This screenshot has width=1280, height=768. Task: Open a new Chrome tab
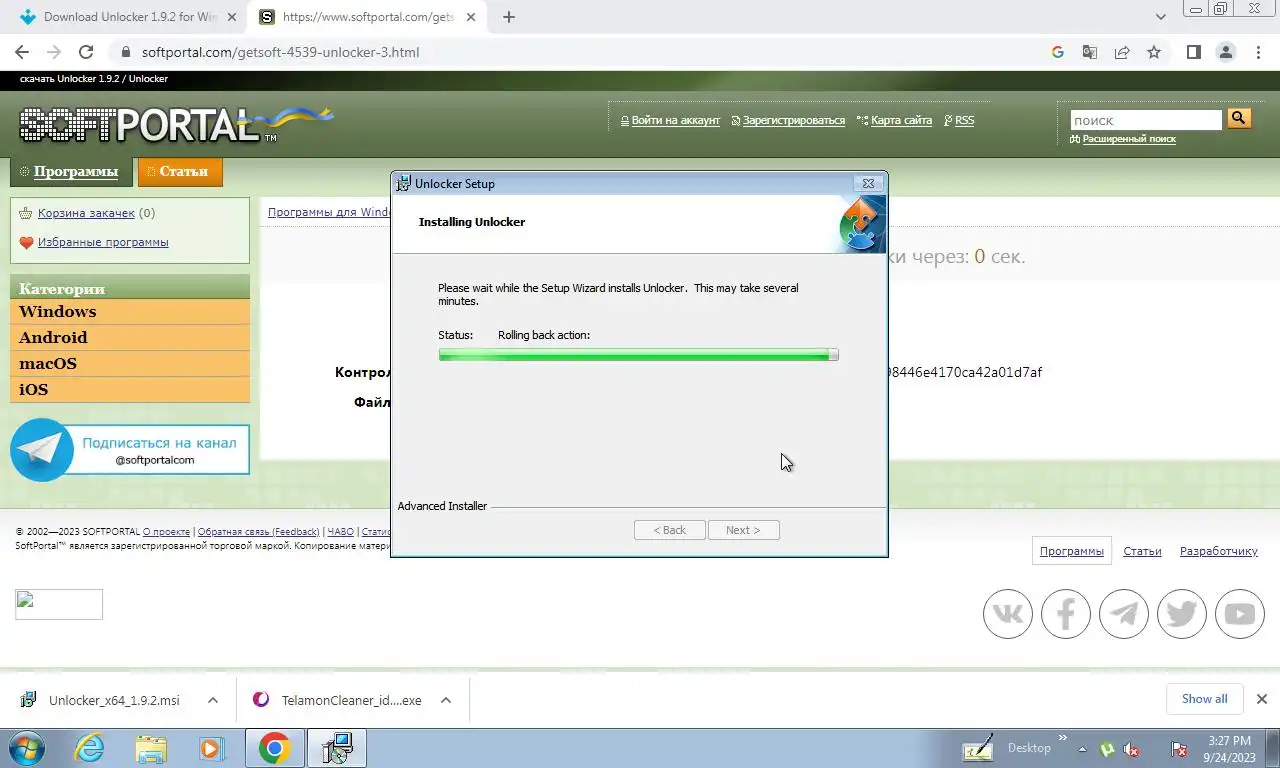509,17
